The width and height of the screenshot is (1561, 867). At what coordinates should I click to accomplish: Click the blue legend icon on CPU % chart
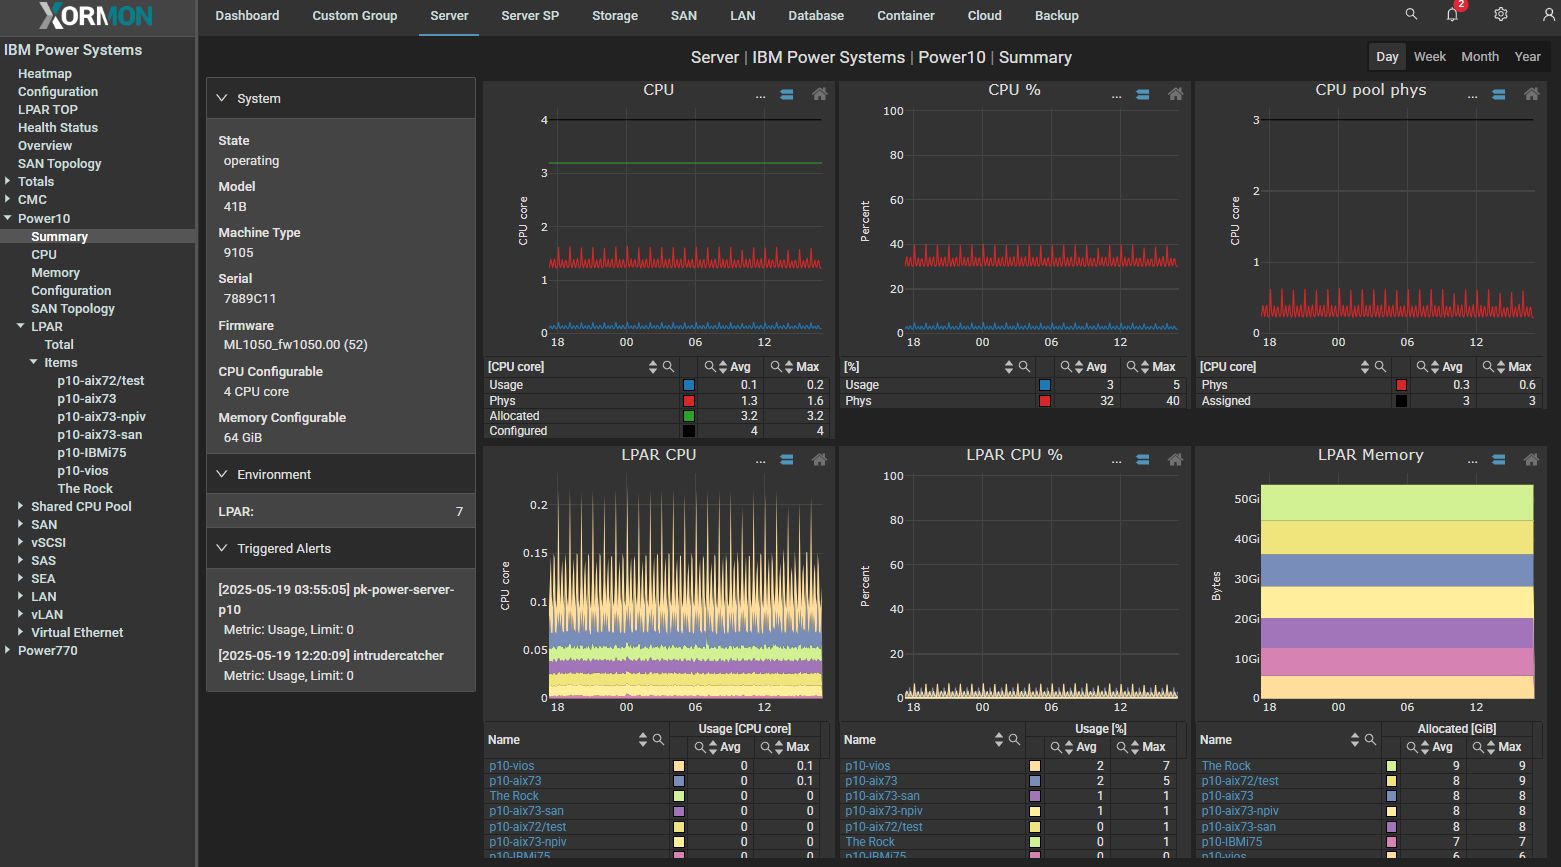(x=1143, y=94)
